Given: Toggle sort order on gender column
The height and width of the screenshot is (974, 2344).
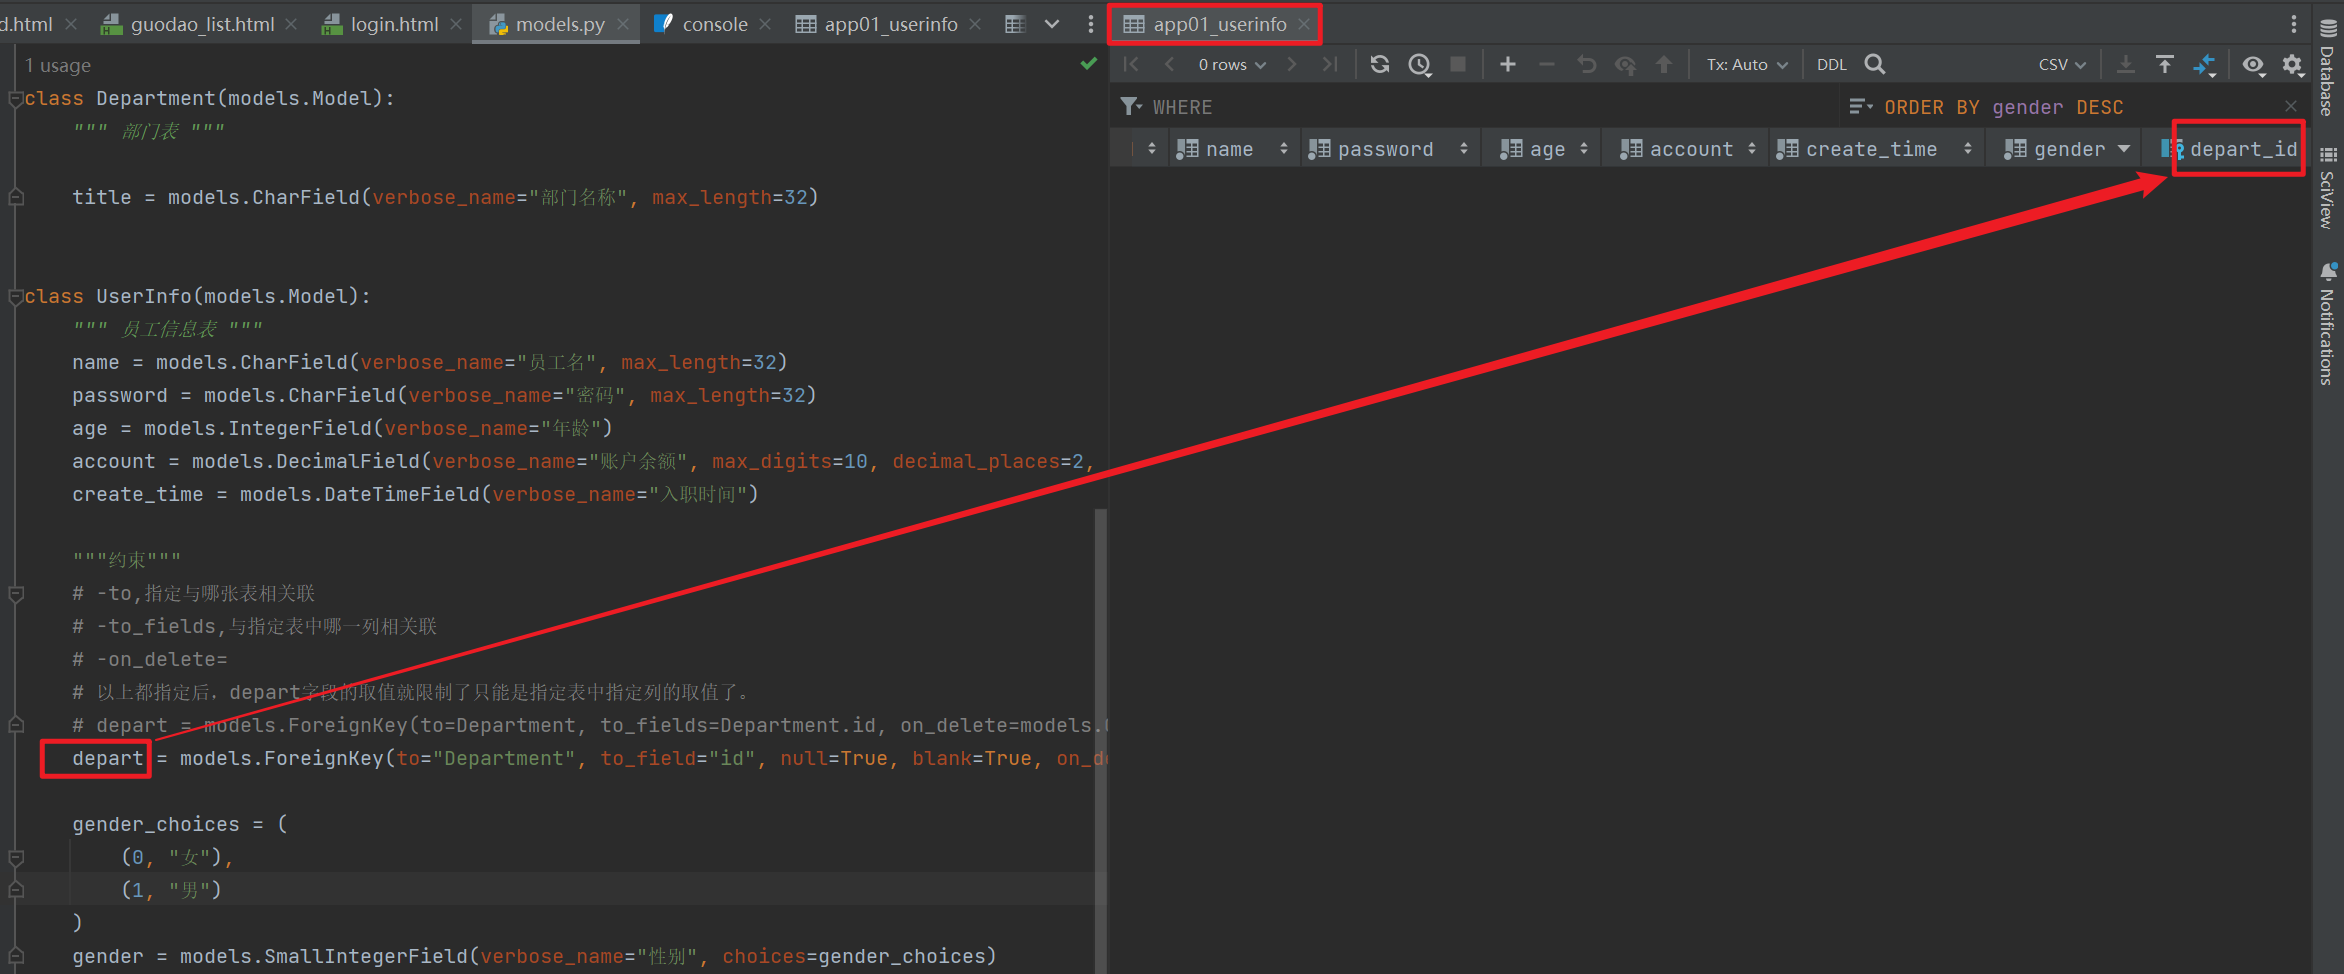Looking at the screenshot, I should pyautogui.click(x=2123, y=149).
